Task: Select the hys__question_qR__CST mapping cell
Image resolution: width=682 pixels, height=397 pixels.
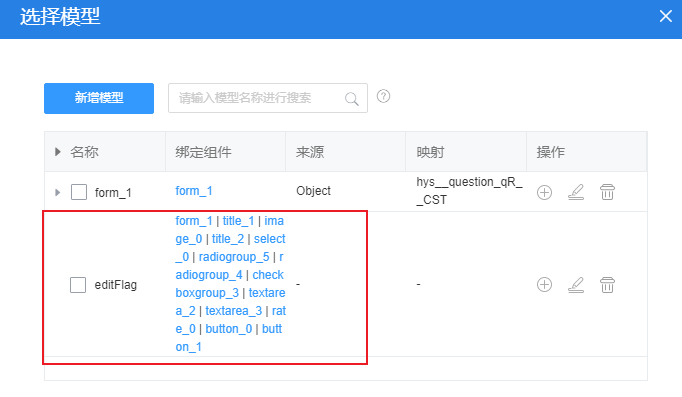Action: point(469,190)
